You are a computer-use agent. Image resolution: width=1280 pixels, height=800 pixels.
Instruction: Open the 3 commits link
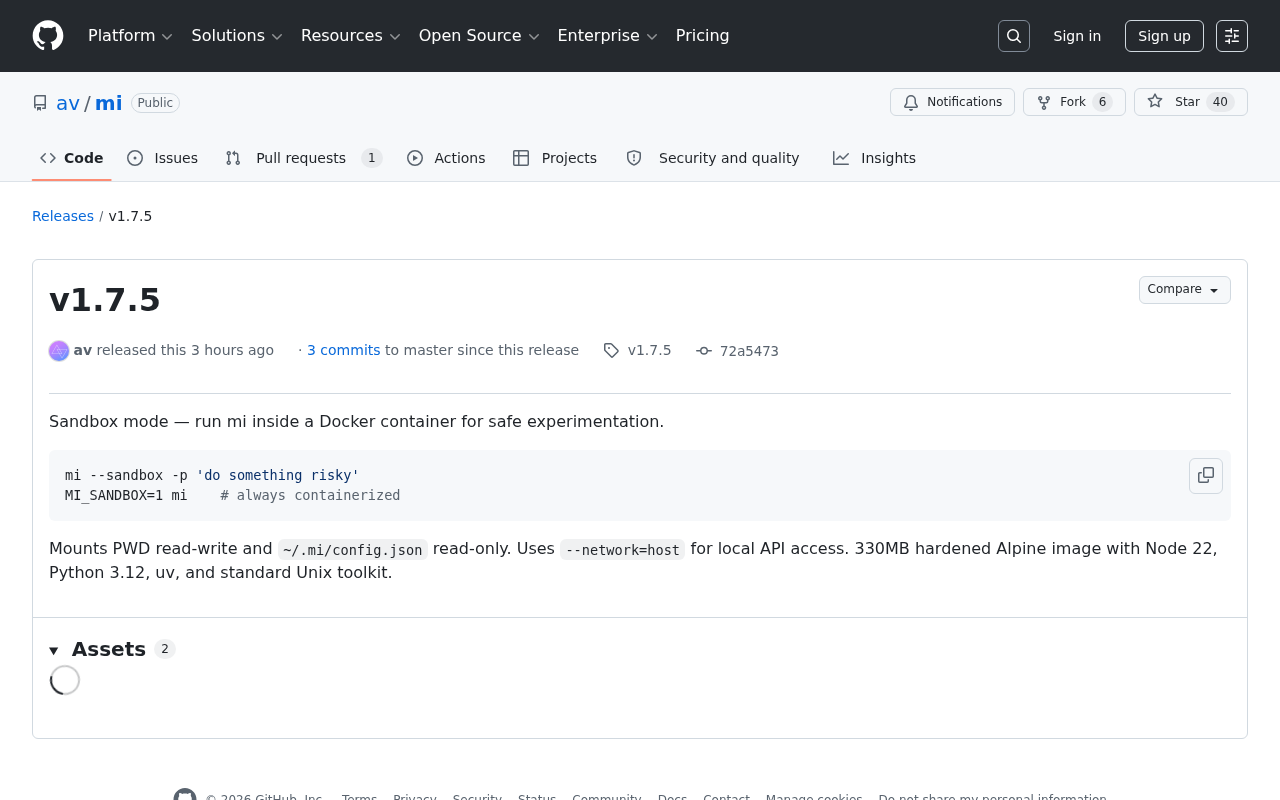pyautogui.click(x=344, y=350)
